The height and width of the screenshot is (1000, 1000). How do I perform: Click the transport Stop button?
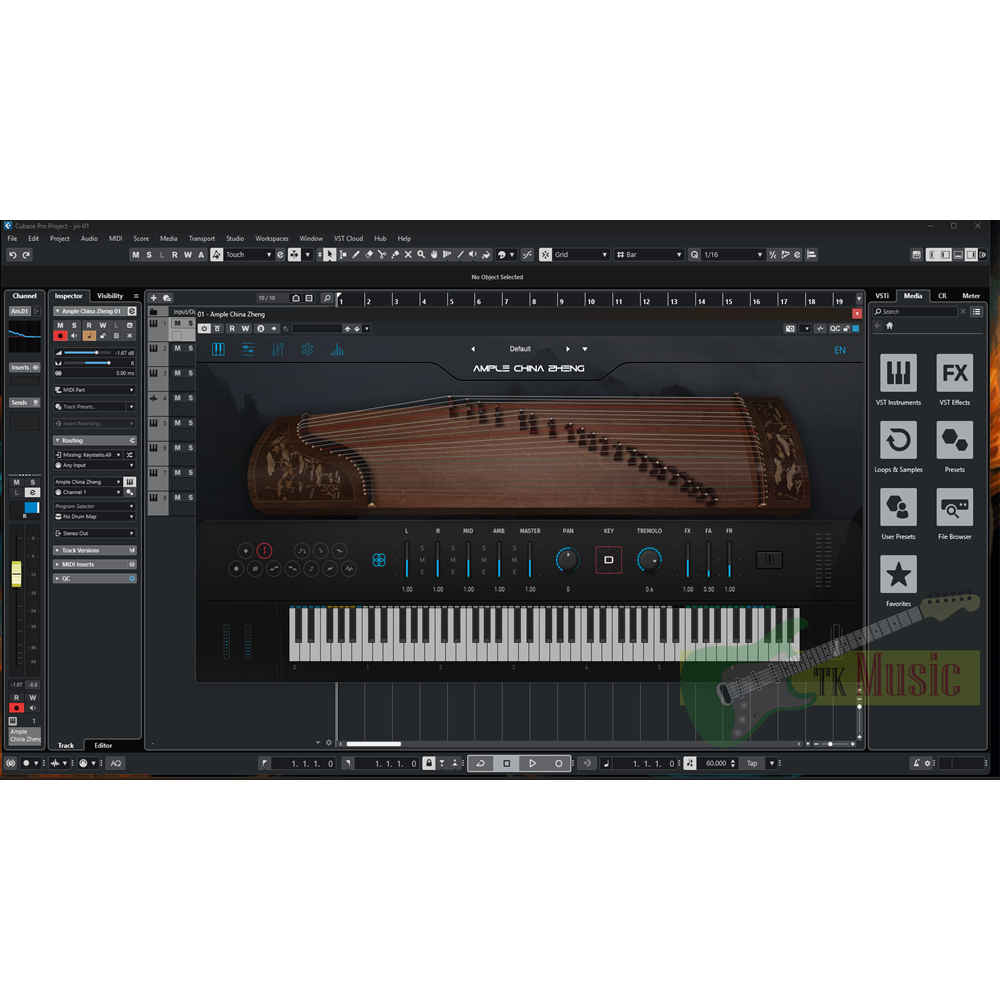[506, 763]
